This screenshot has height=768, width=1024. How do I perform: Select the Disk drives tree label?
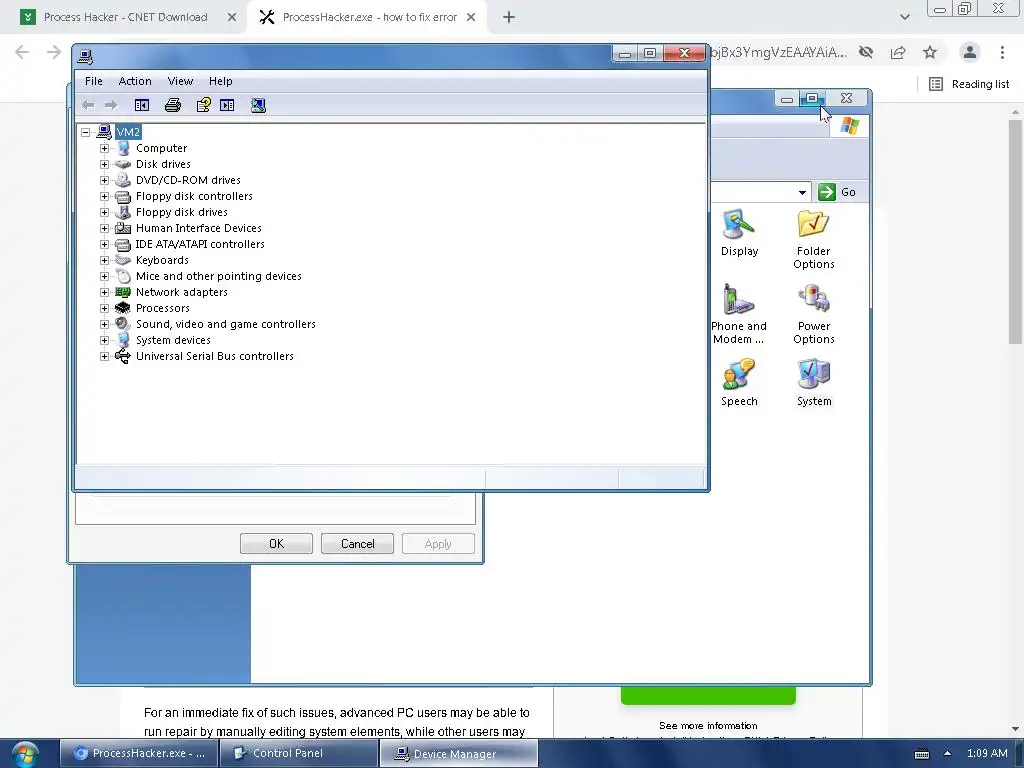click(x=163, y=164)
